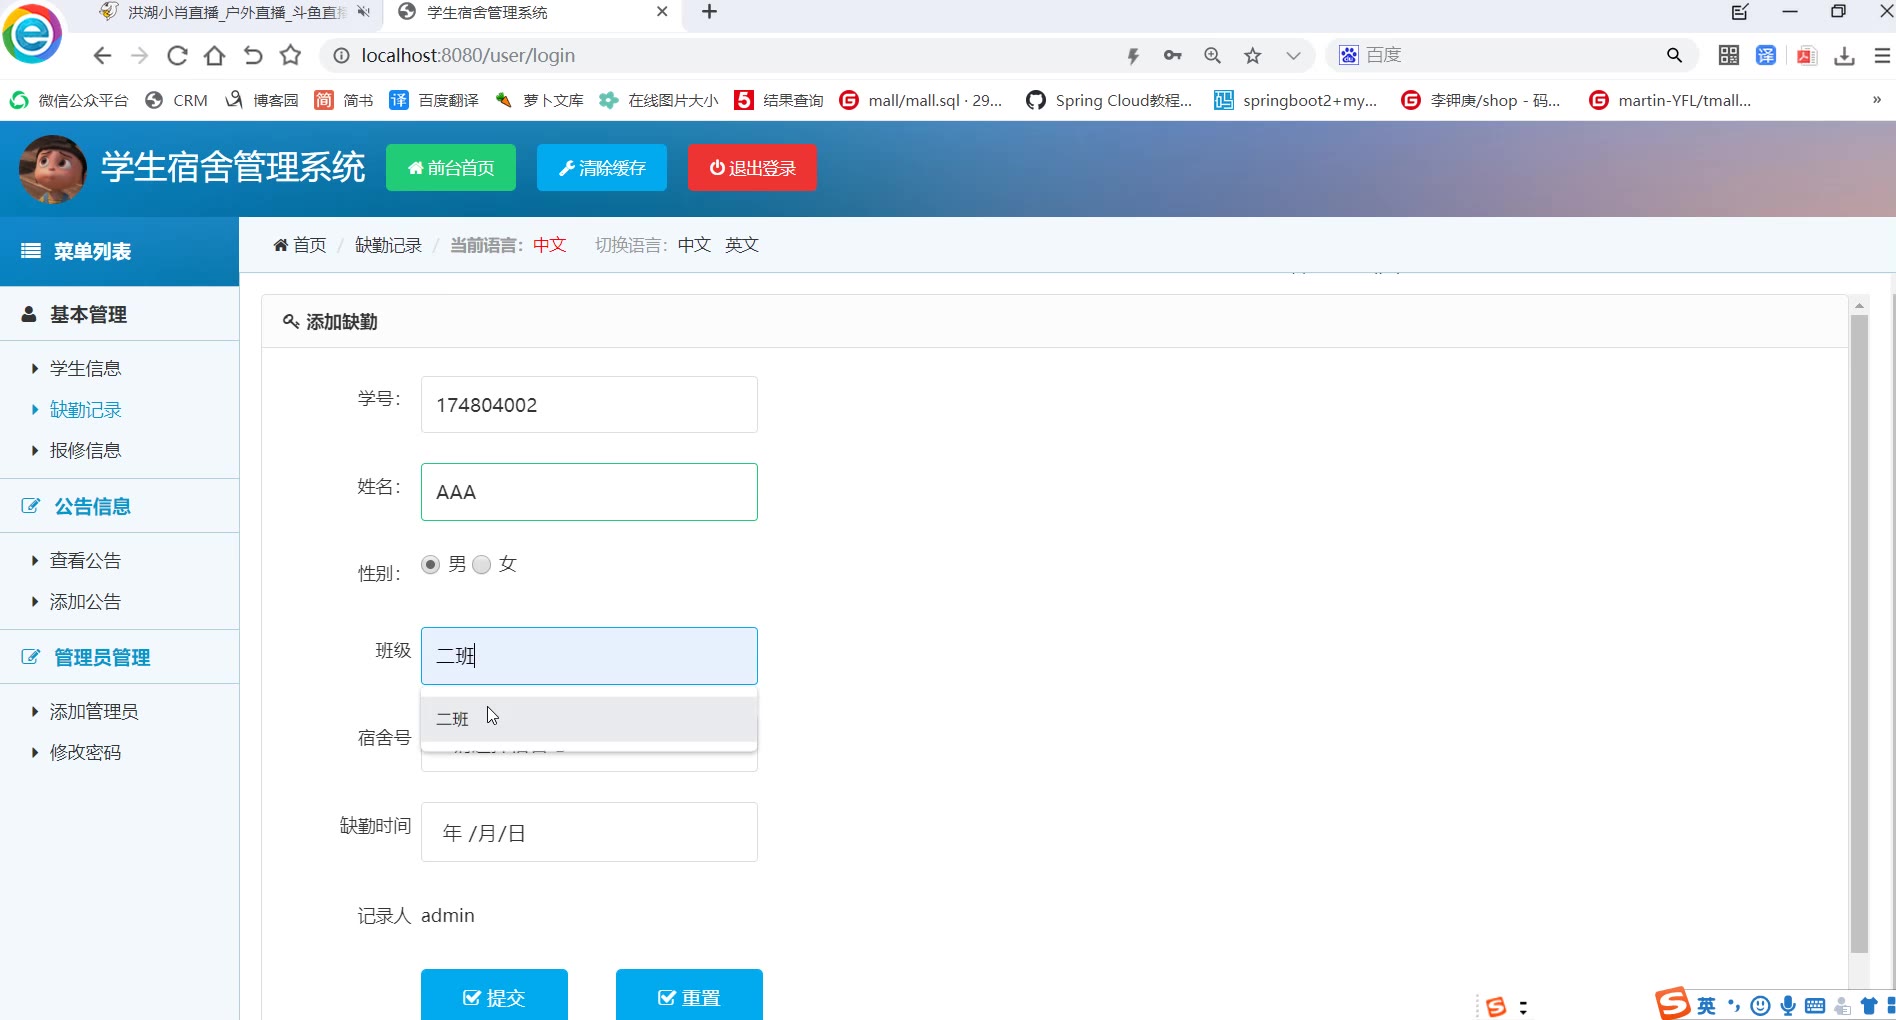Open the downloads icon in toolbar
The image size is (1896, 1020).
pos(1845,56)
